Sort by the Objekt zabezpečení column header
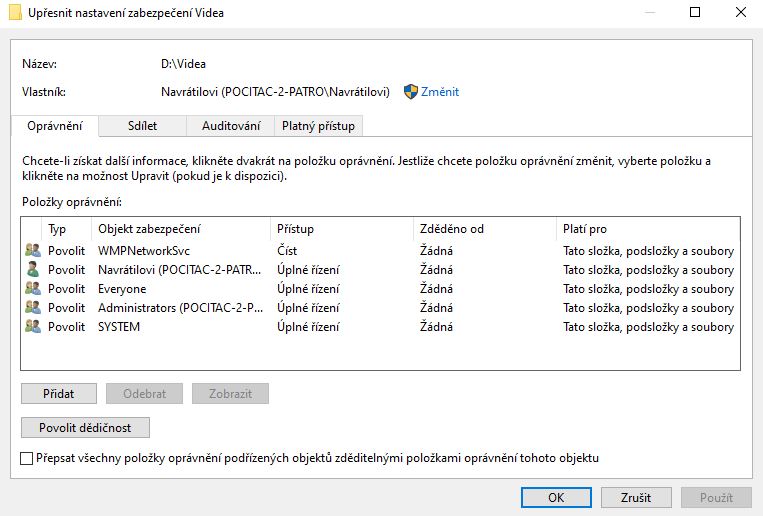The height and width of the screenshot is (516, 763). pyautogui.click(x=180, y=229)
